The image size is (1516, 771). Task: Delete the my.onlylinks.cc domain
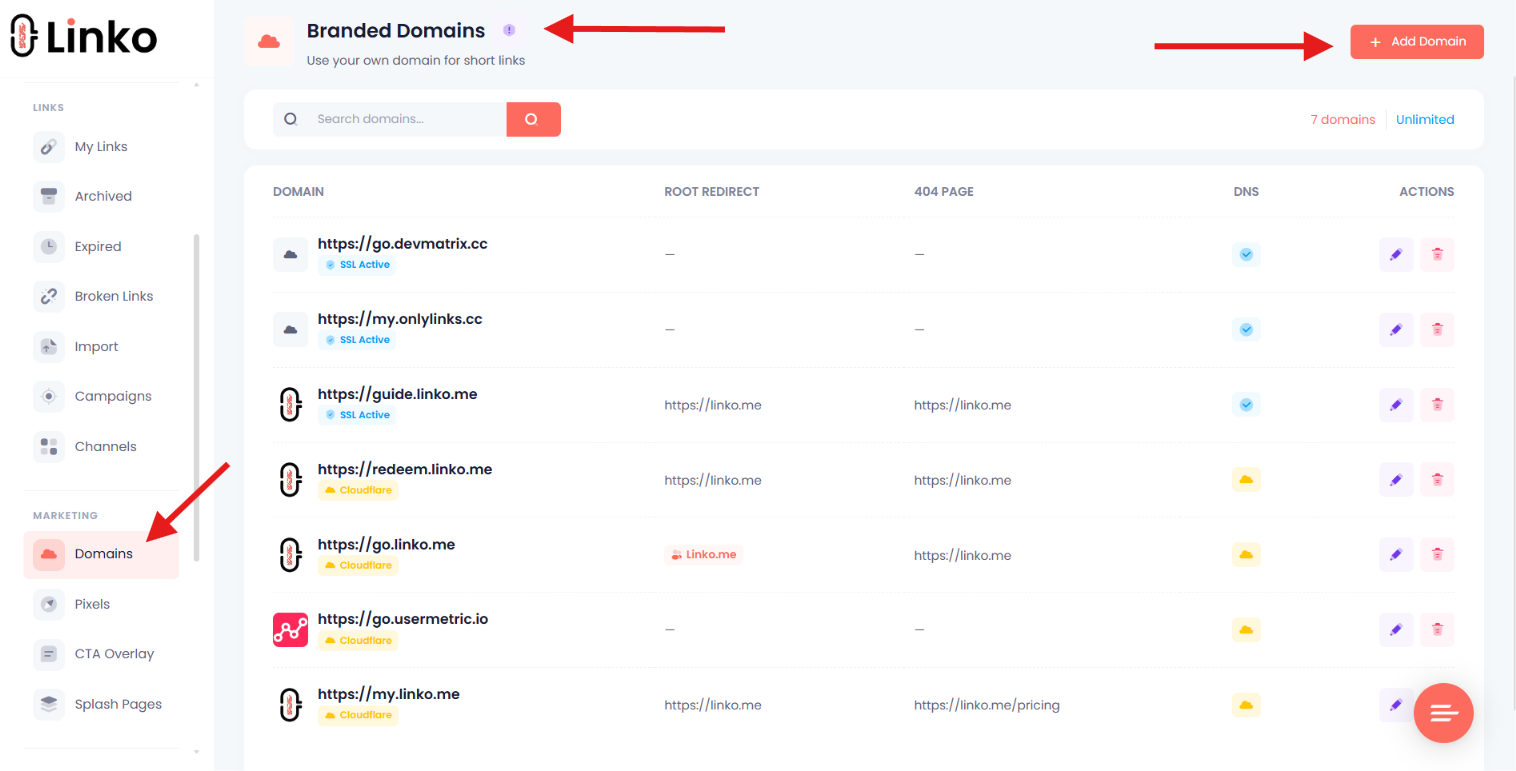(x=1437, y=330)
